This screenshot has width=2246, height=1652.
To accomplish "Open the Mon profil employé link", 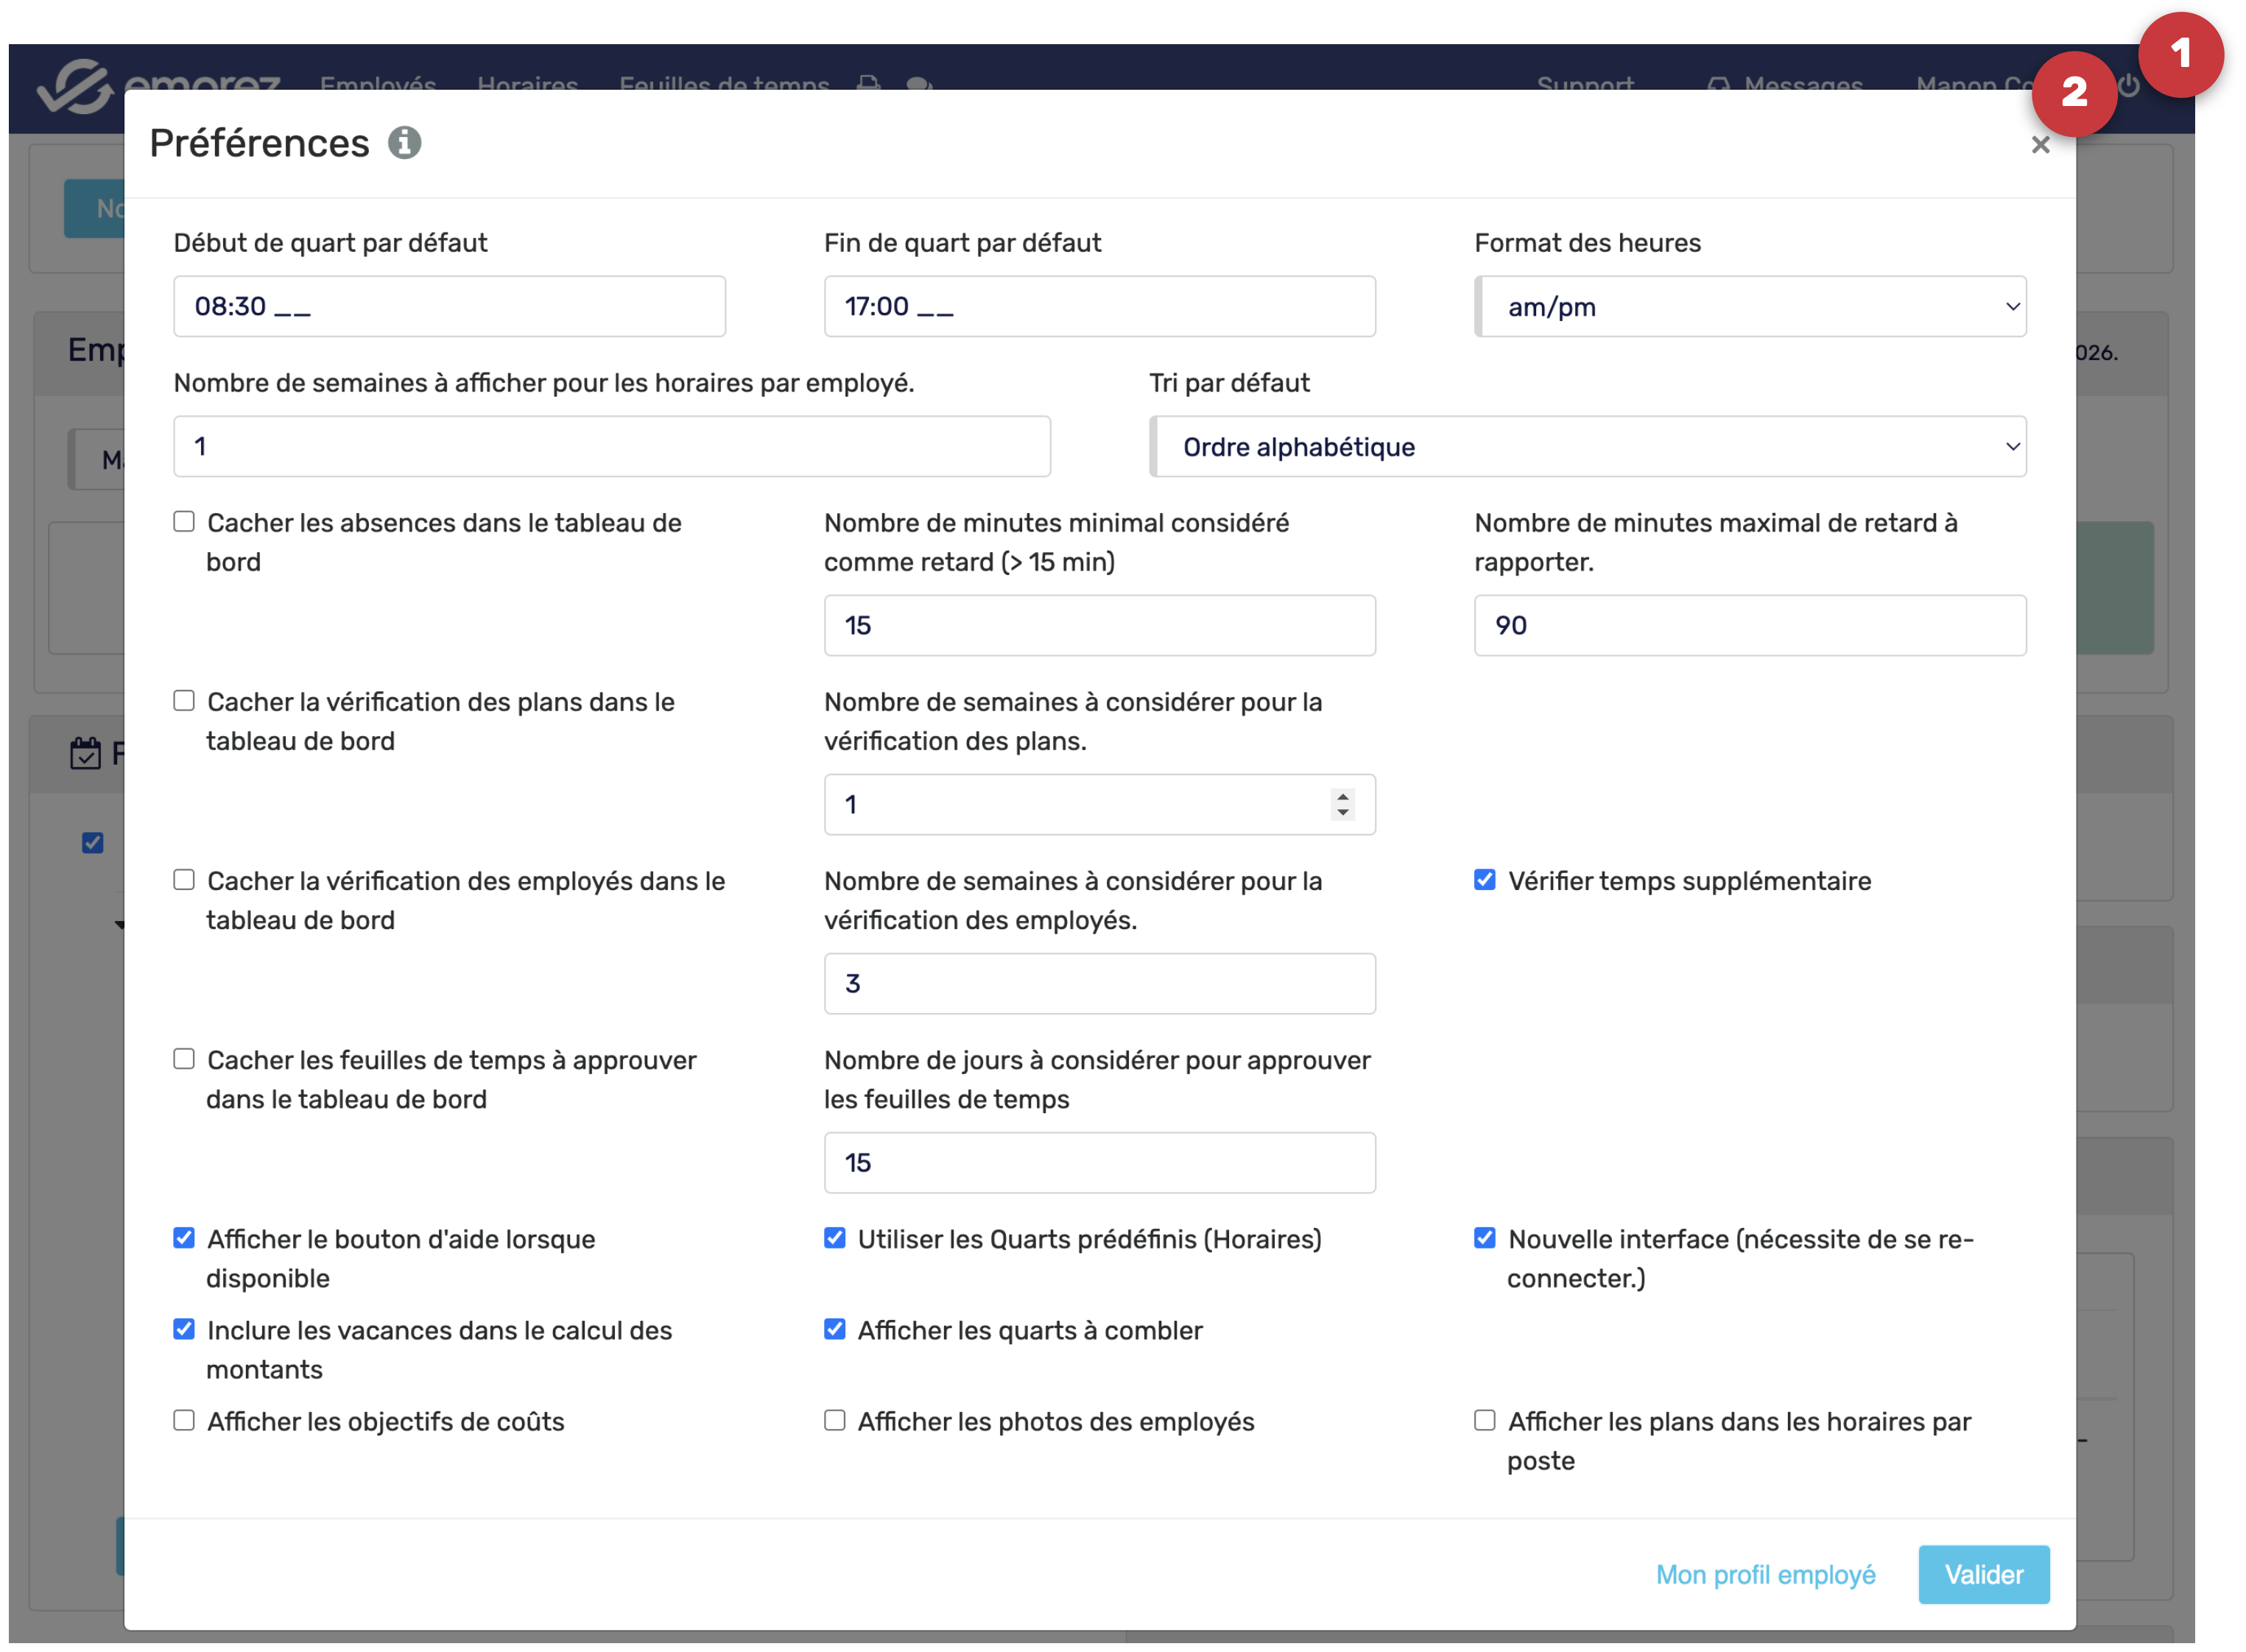I will pos(1765,1574).
